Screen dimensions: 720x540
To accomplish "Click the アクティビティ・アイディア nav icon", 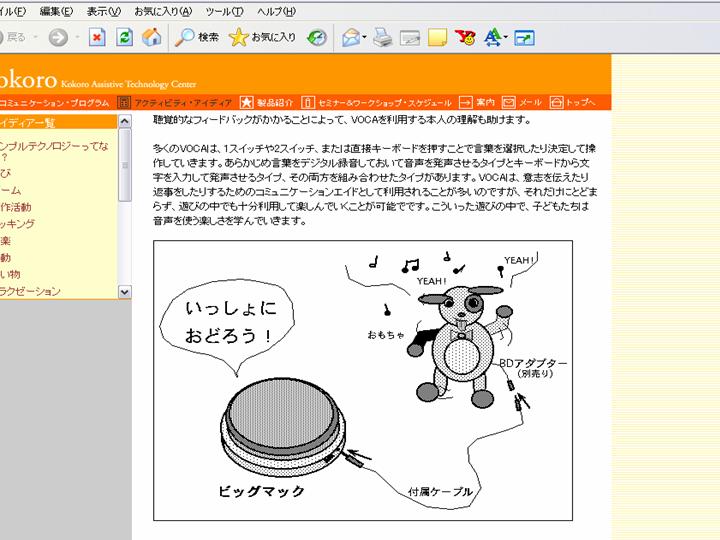I will [124, 102].
